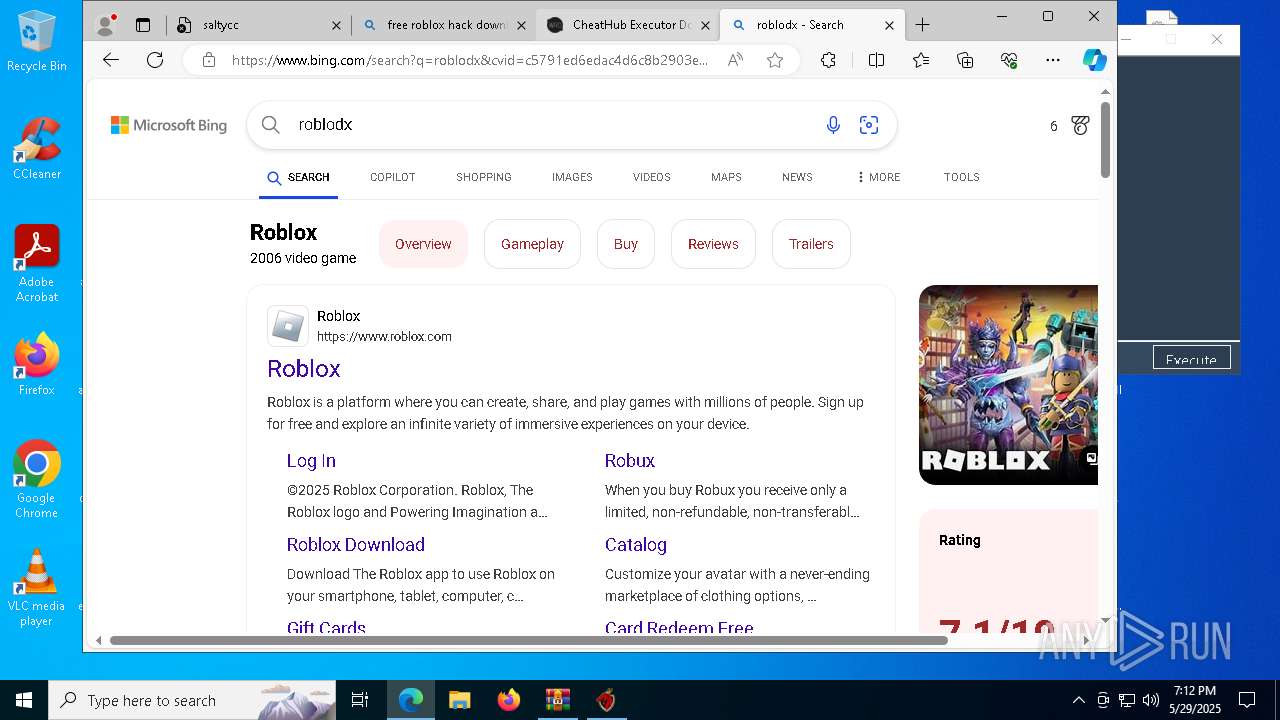
Task: Click the Reviews pill button
Action: [x=713, y=244]
